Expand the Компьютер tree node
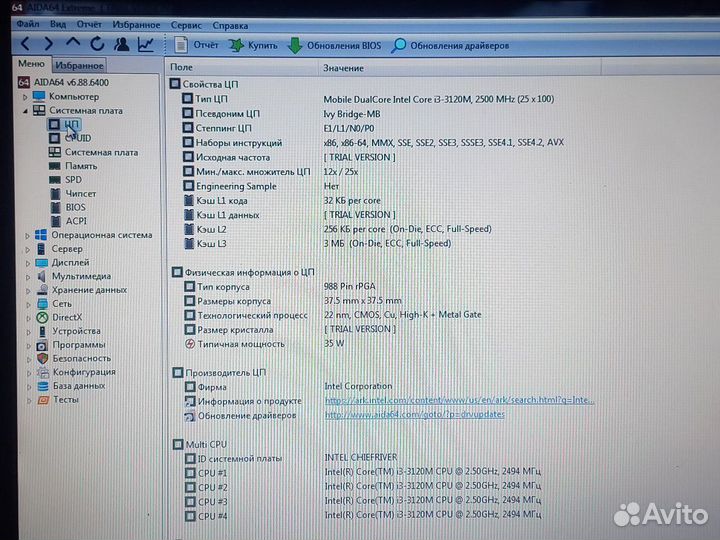 tap(25, 97)
